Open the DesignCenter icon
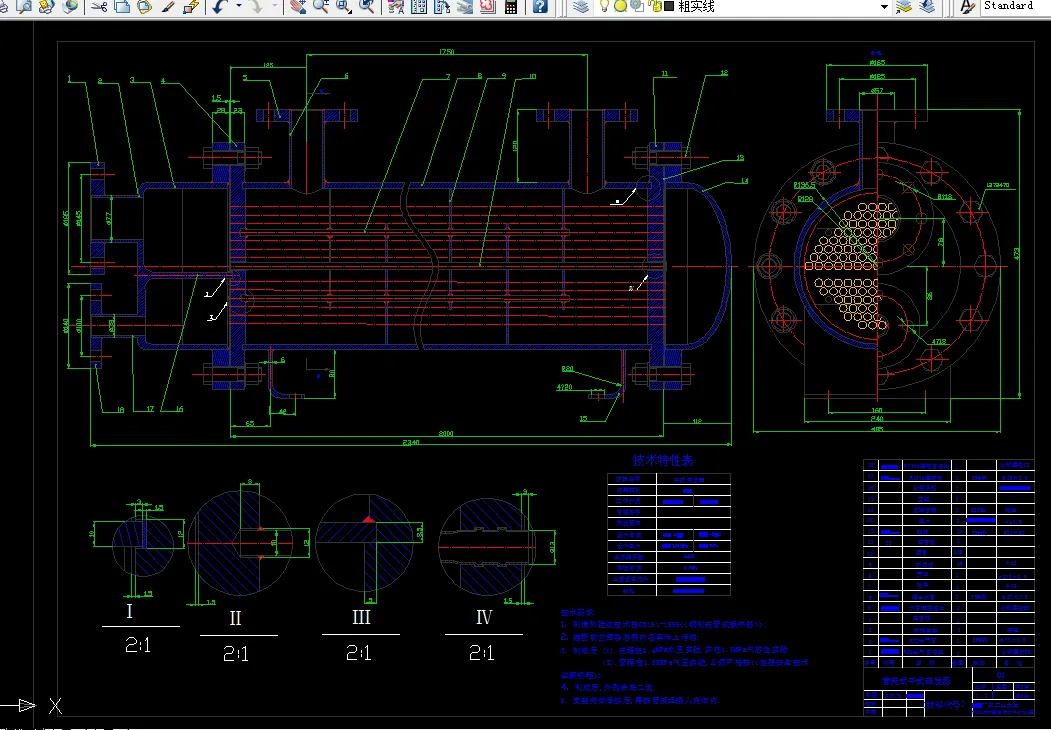Screen dimensions: 1051x730 pyautogui.click(x=419, y=7)
